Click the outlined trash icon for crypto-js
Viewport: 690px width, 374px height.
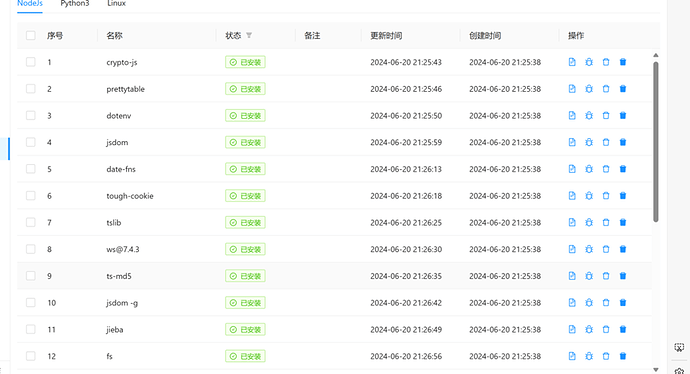click(606, 62)
